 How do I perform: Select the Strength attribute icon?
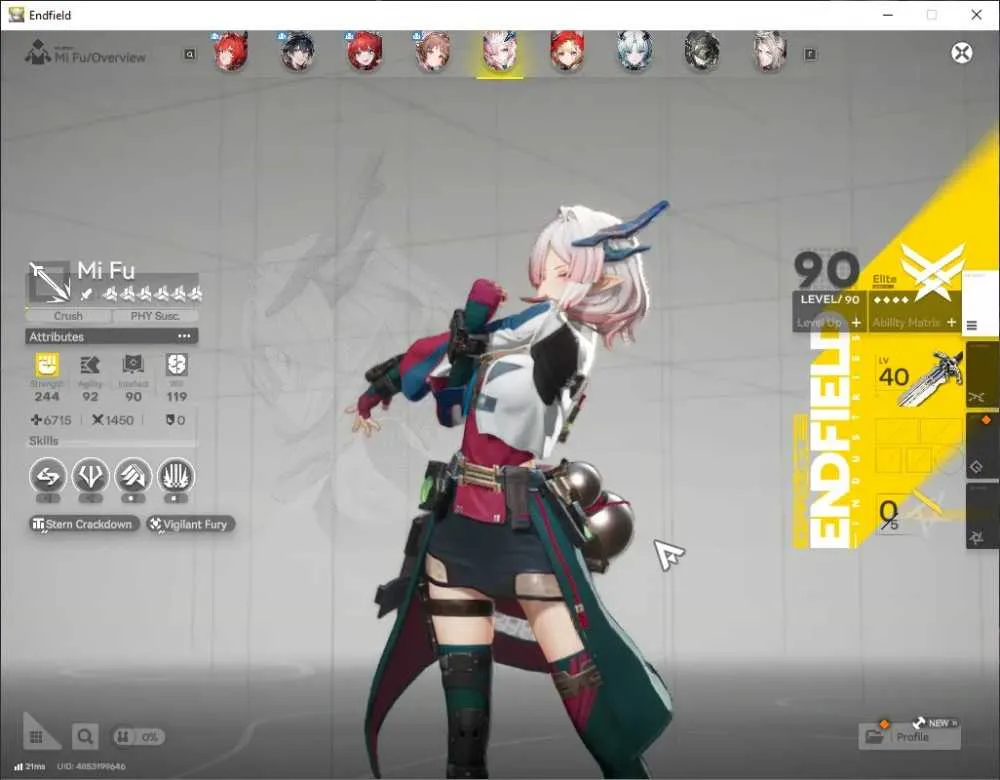[x=47, y=365]
